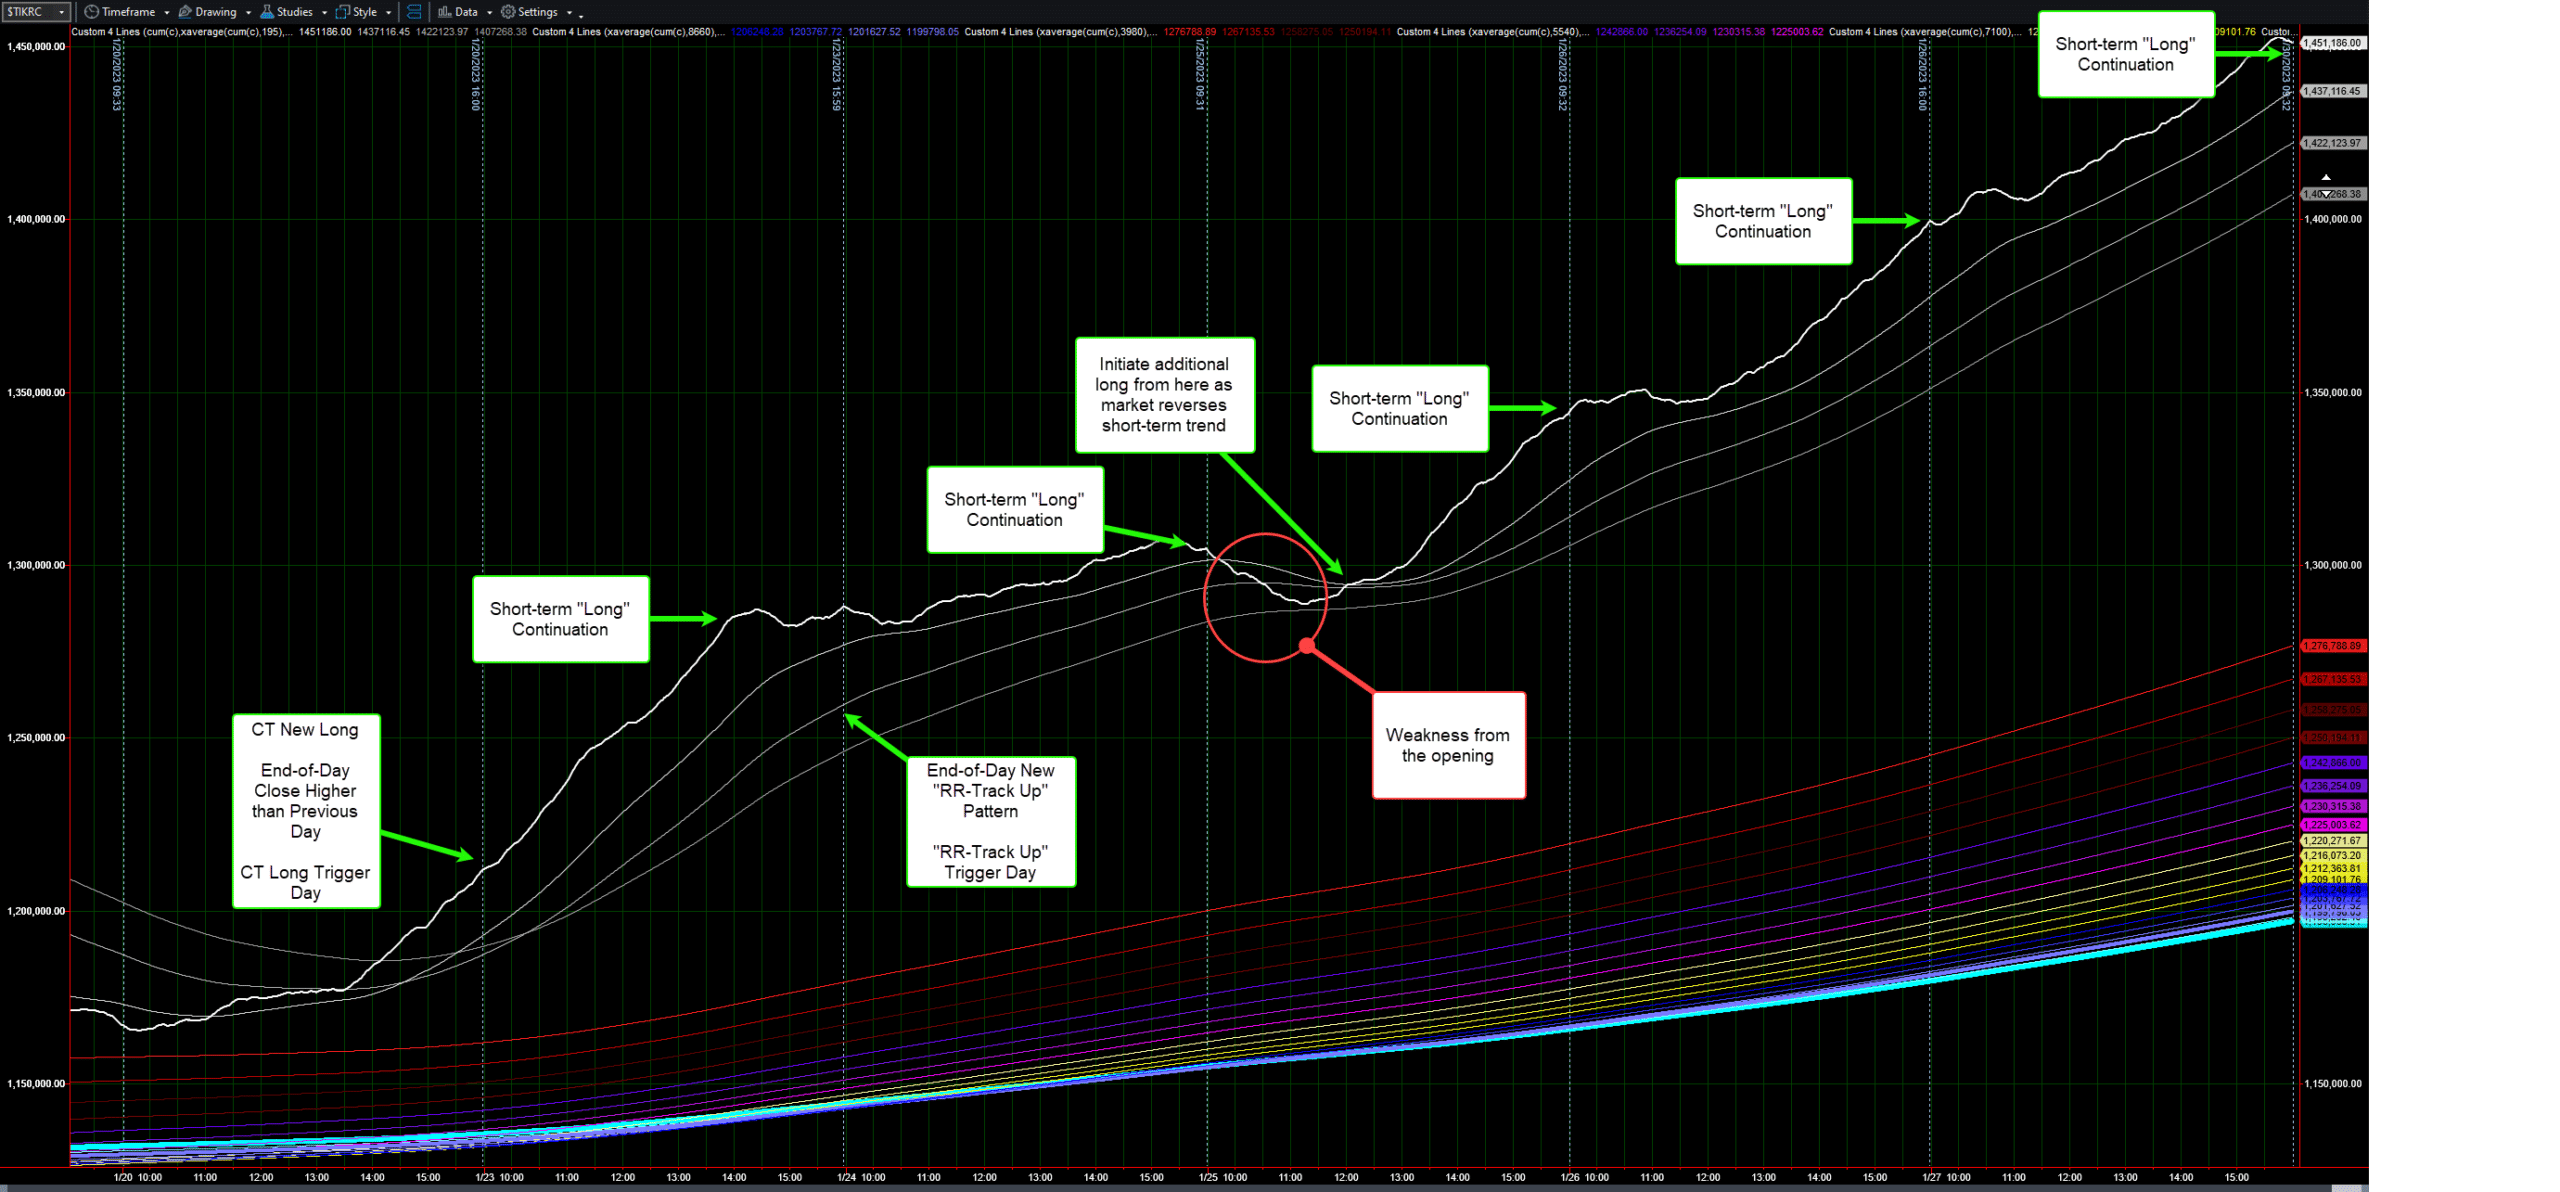2560x1192 pixels.
Task: Click price axis scale adjust arrows
Action: pyautogui.click(x=2326, y=186)
